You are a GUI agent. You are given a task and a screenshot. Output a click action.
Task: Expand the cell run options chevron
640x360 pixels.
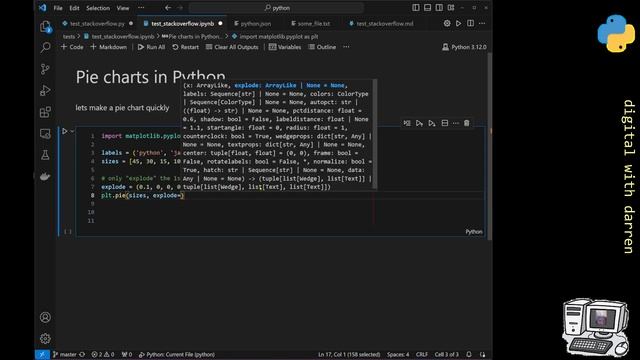click(x=72, y=131)
